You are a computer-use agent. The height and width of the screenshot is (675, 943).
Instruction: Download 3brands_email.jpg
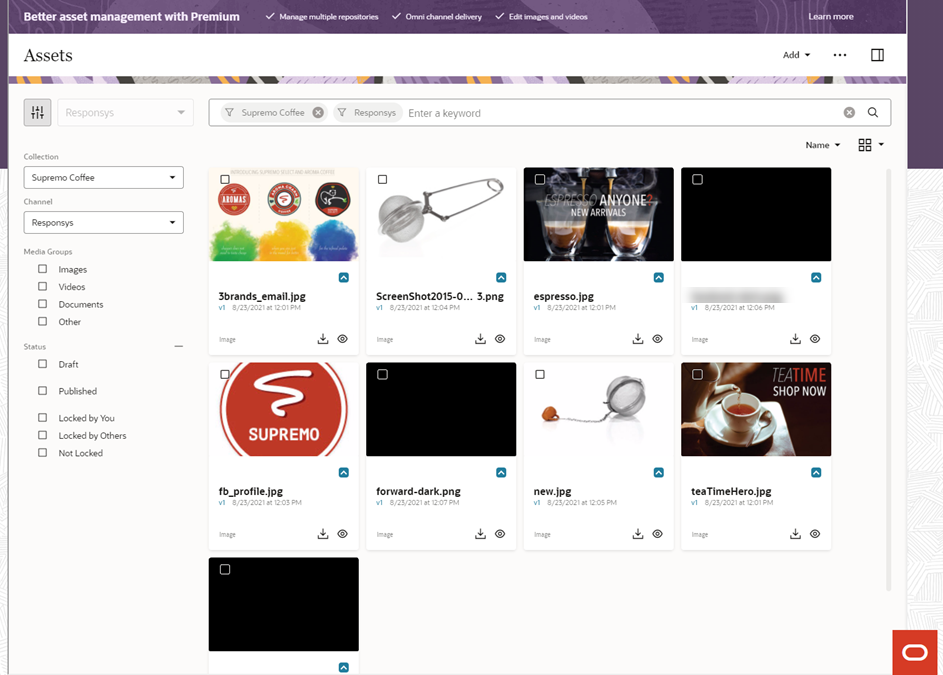[x=323, y=339]
